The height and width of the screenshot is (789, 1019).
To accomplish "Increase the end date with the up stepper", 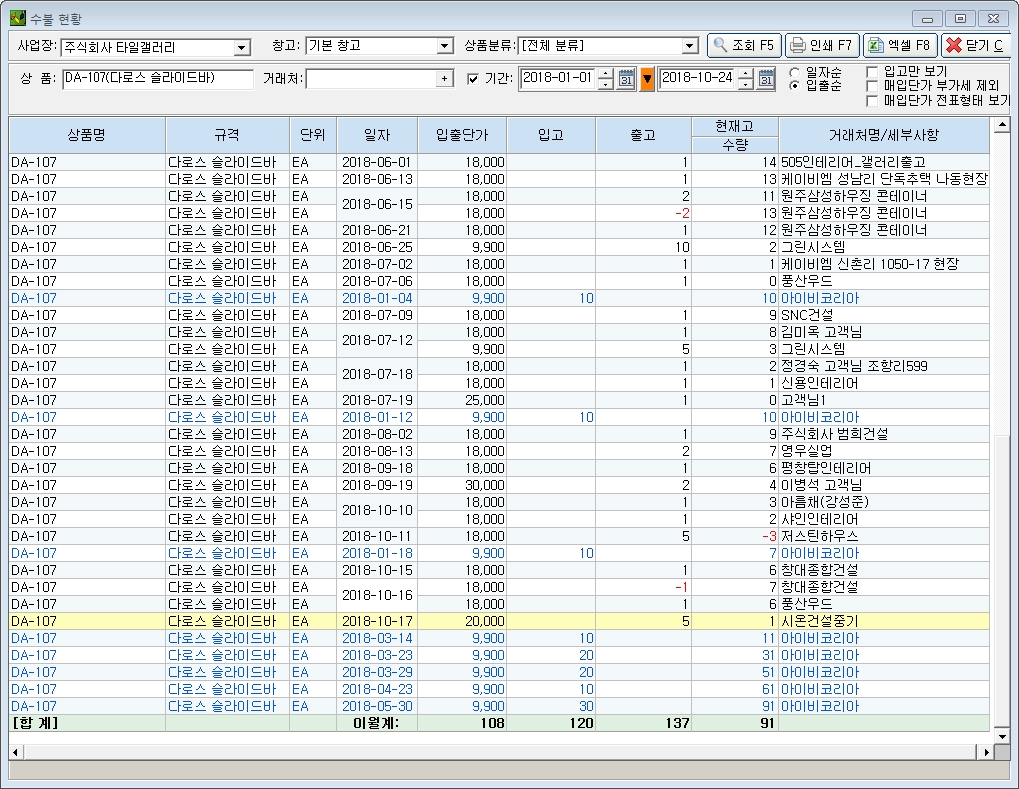I will [746, 73].
